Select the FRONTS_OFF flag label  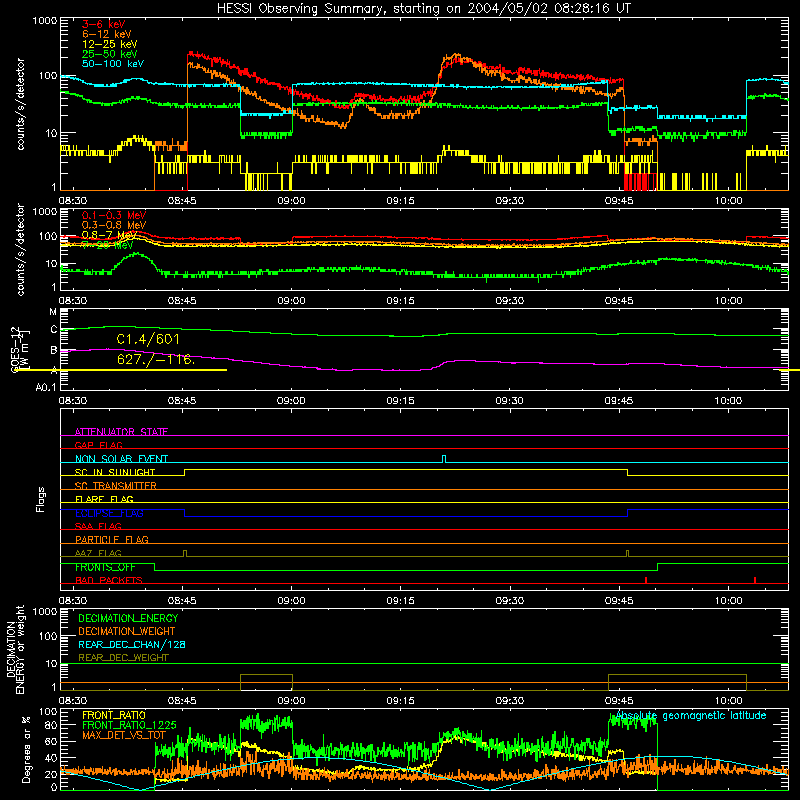[x=105, y=567]
